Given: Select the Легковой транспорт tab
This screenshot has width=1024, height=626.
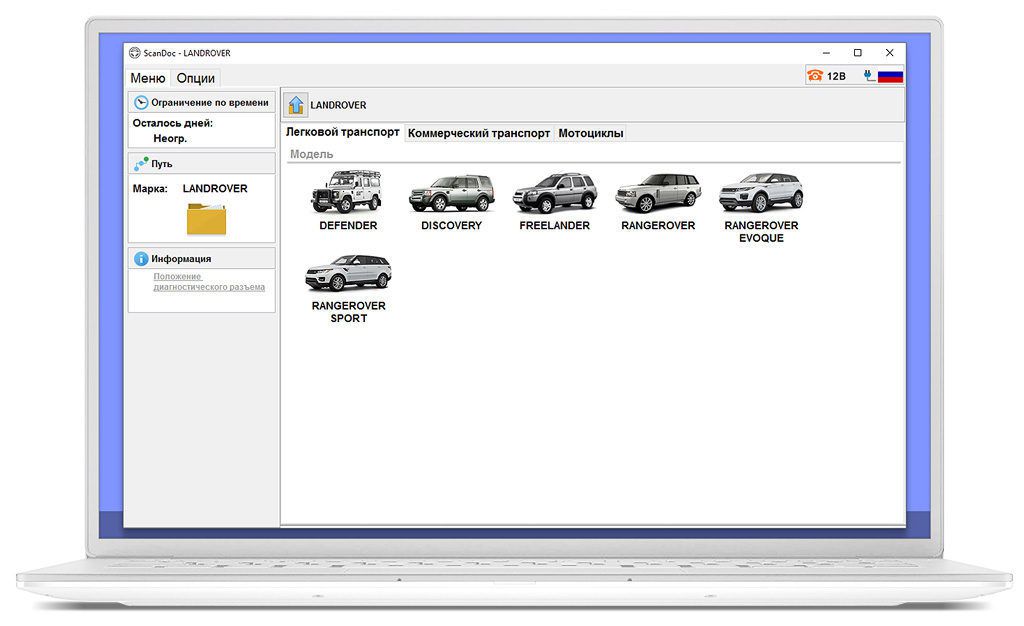Looking at the screenshot, I should coord(343,132).
